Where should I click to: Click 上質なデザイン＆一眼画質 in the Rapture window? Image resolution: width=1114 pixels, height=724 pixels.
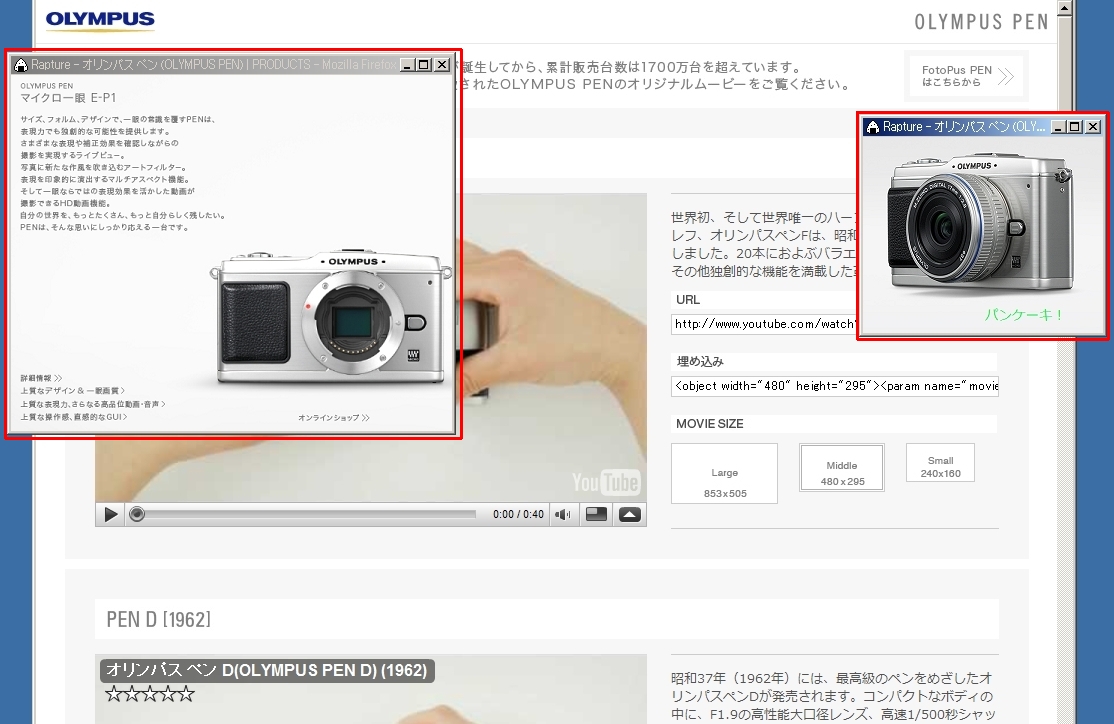tap(72, 391)
